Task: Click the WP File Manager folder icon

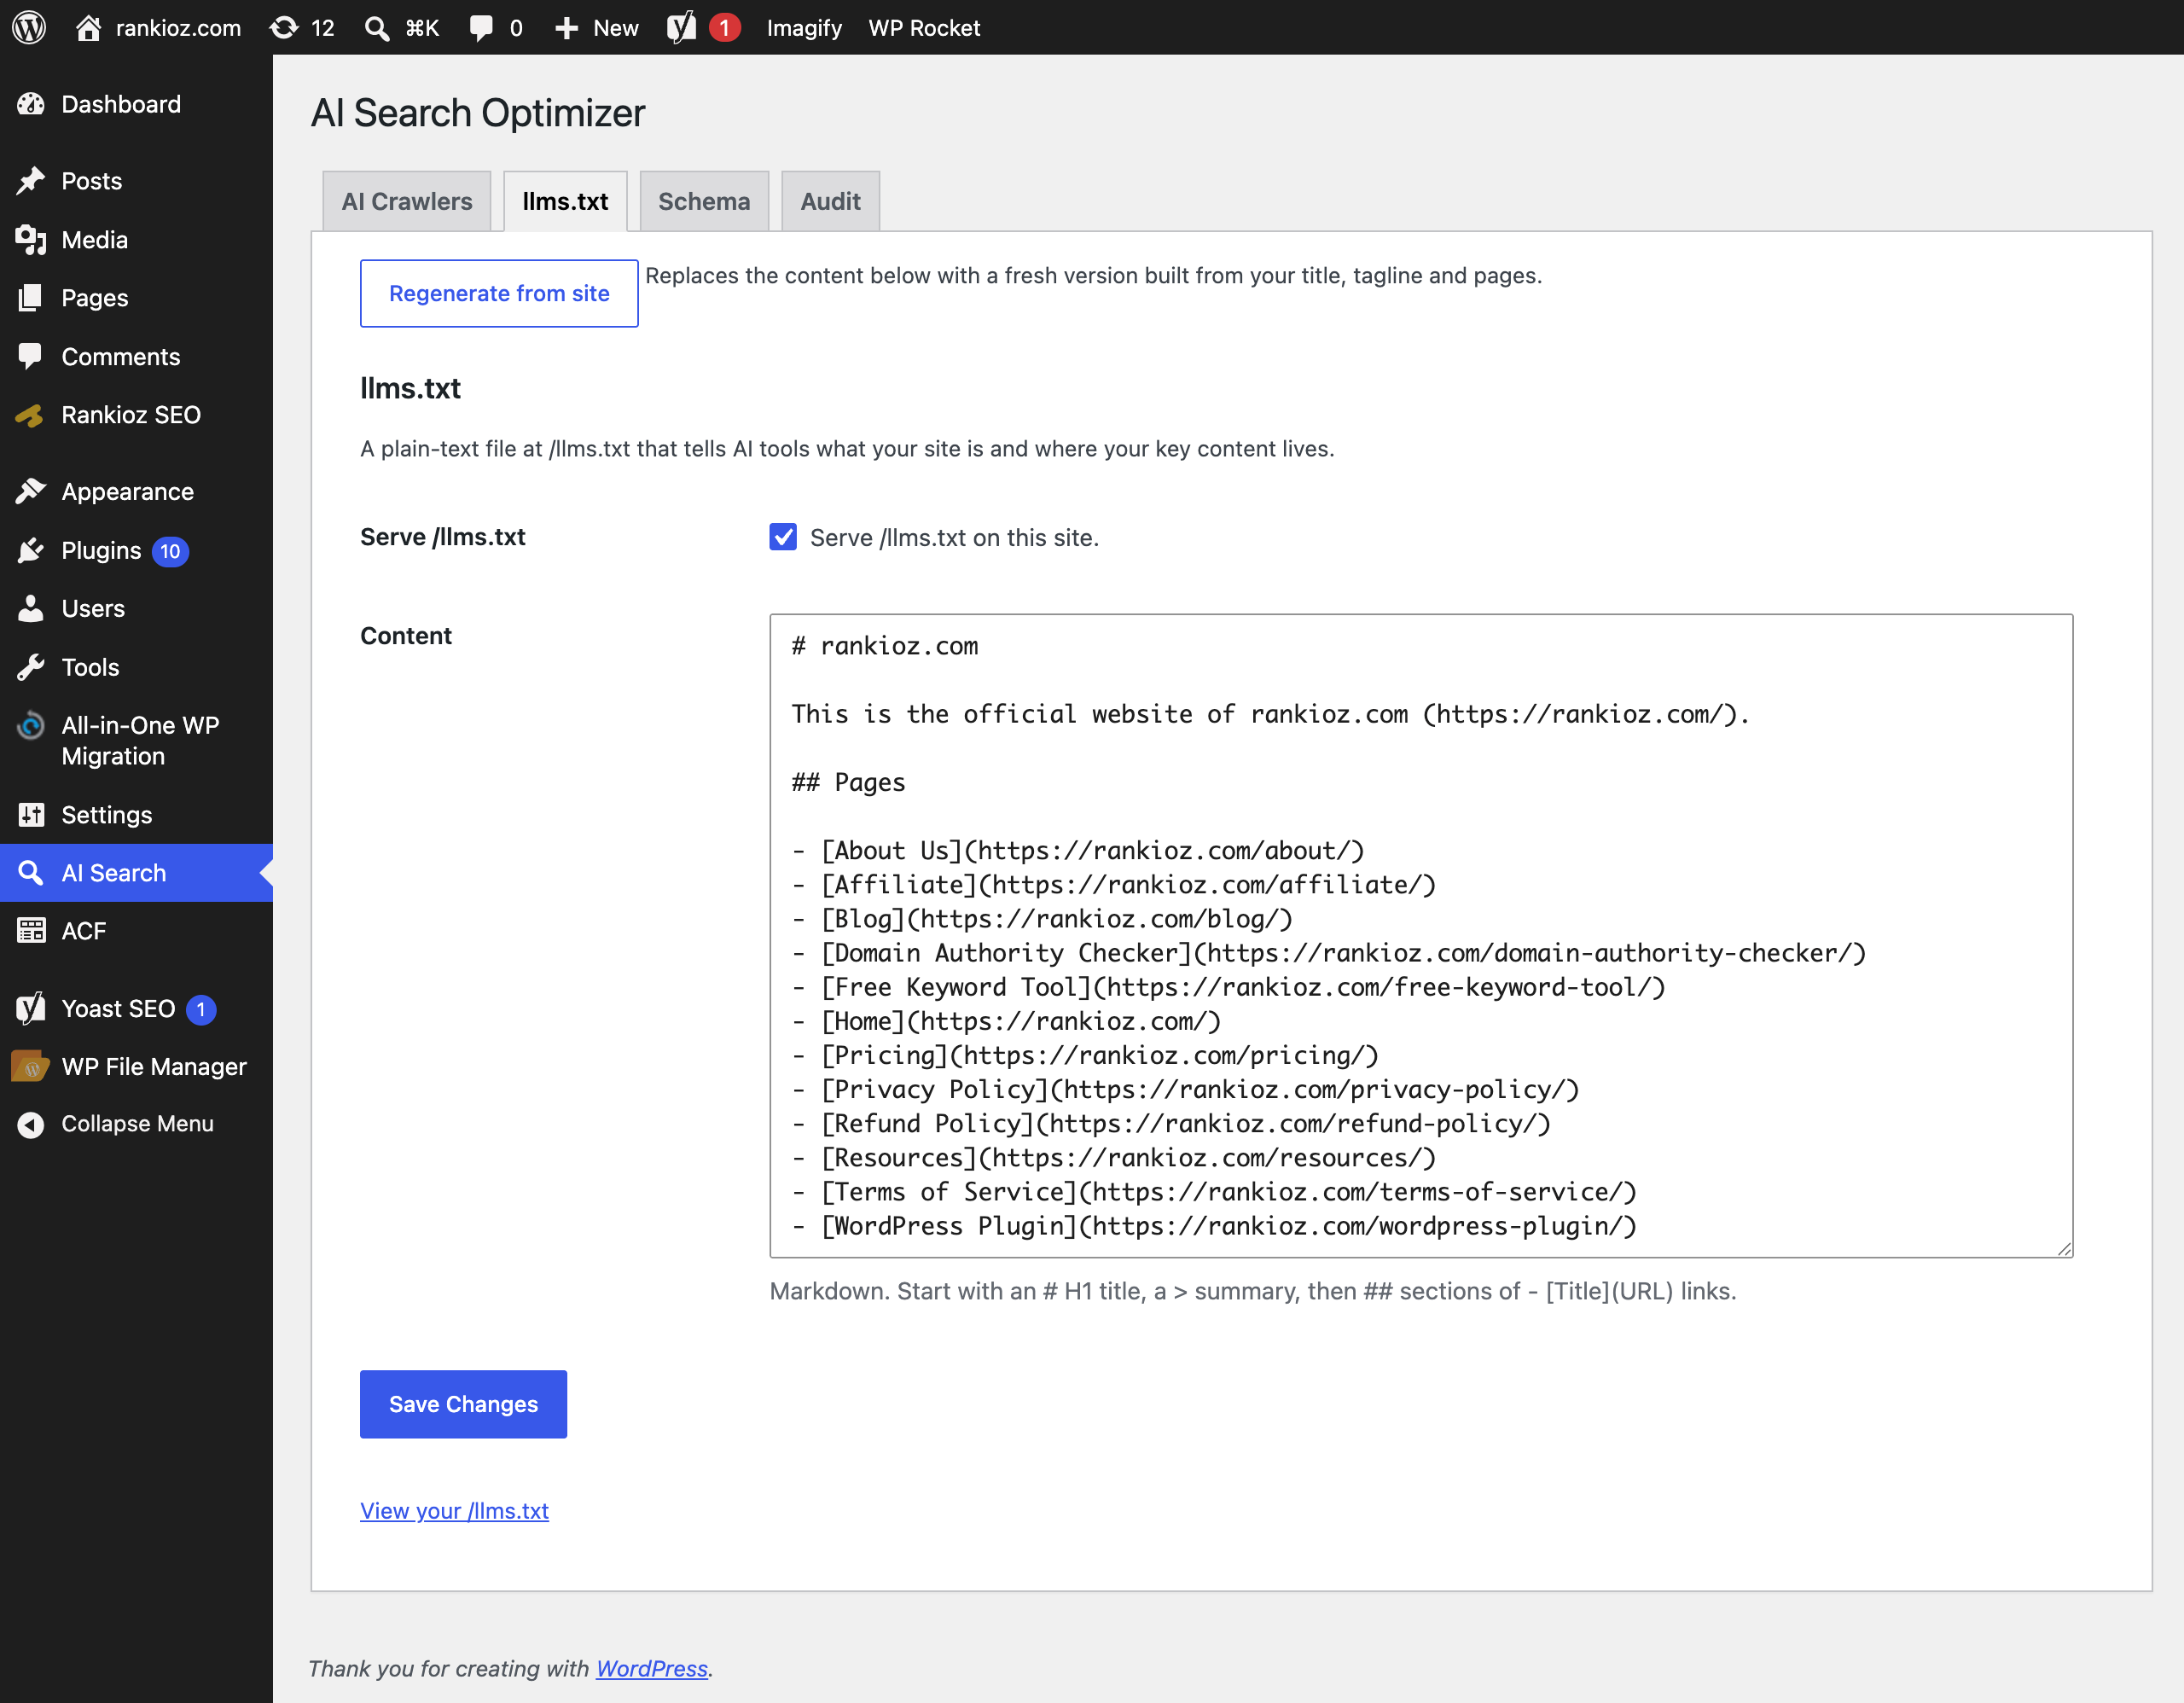Action: 31,1067
